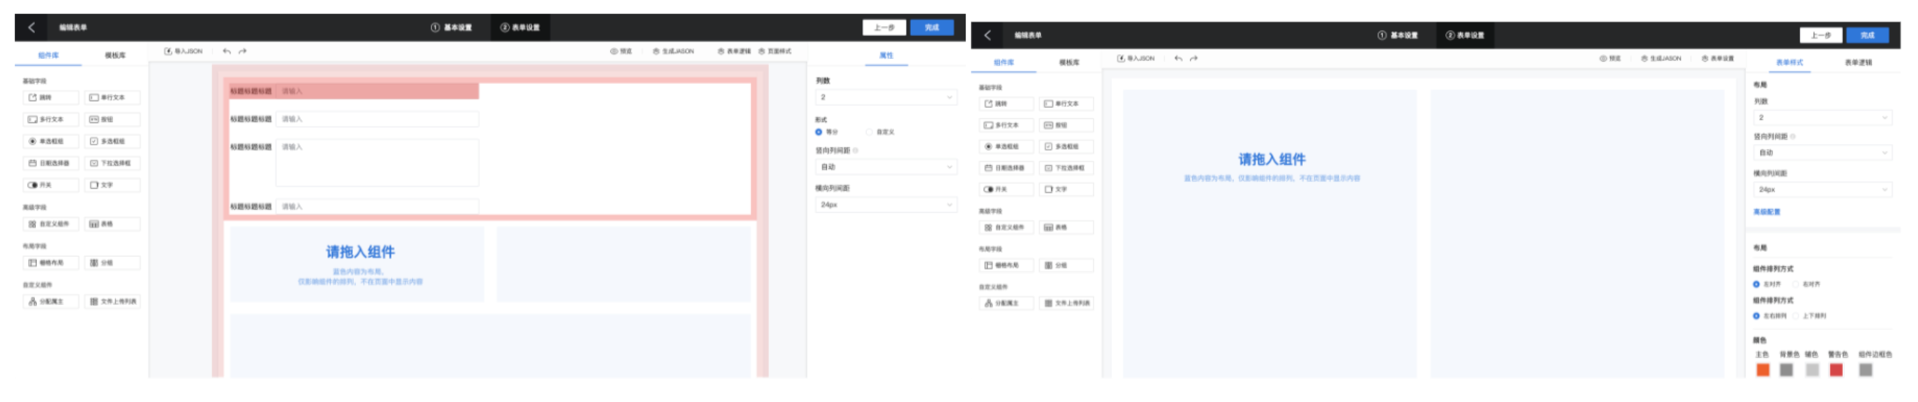This screenshot has width=1918, height=402.
Task: Open the 列数 dropdown in the 属性 panel
Action: pos(886,97)
